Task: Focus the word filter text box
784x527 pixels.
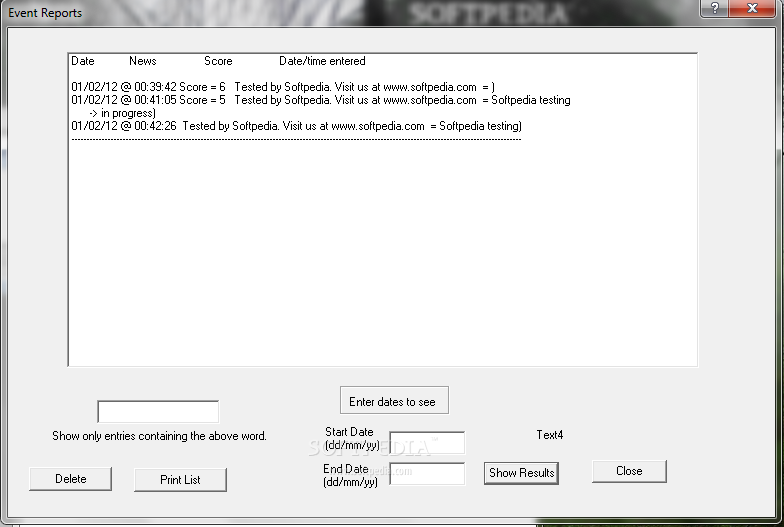Action: coord(158,412)
